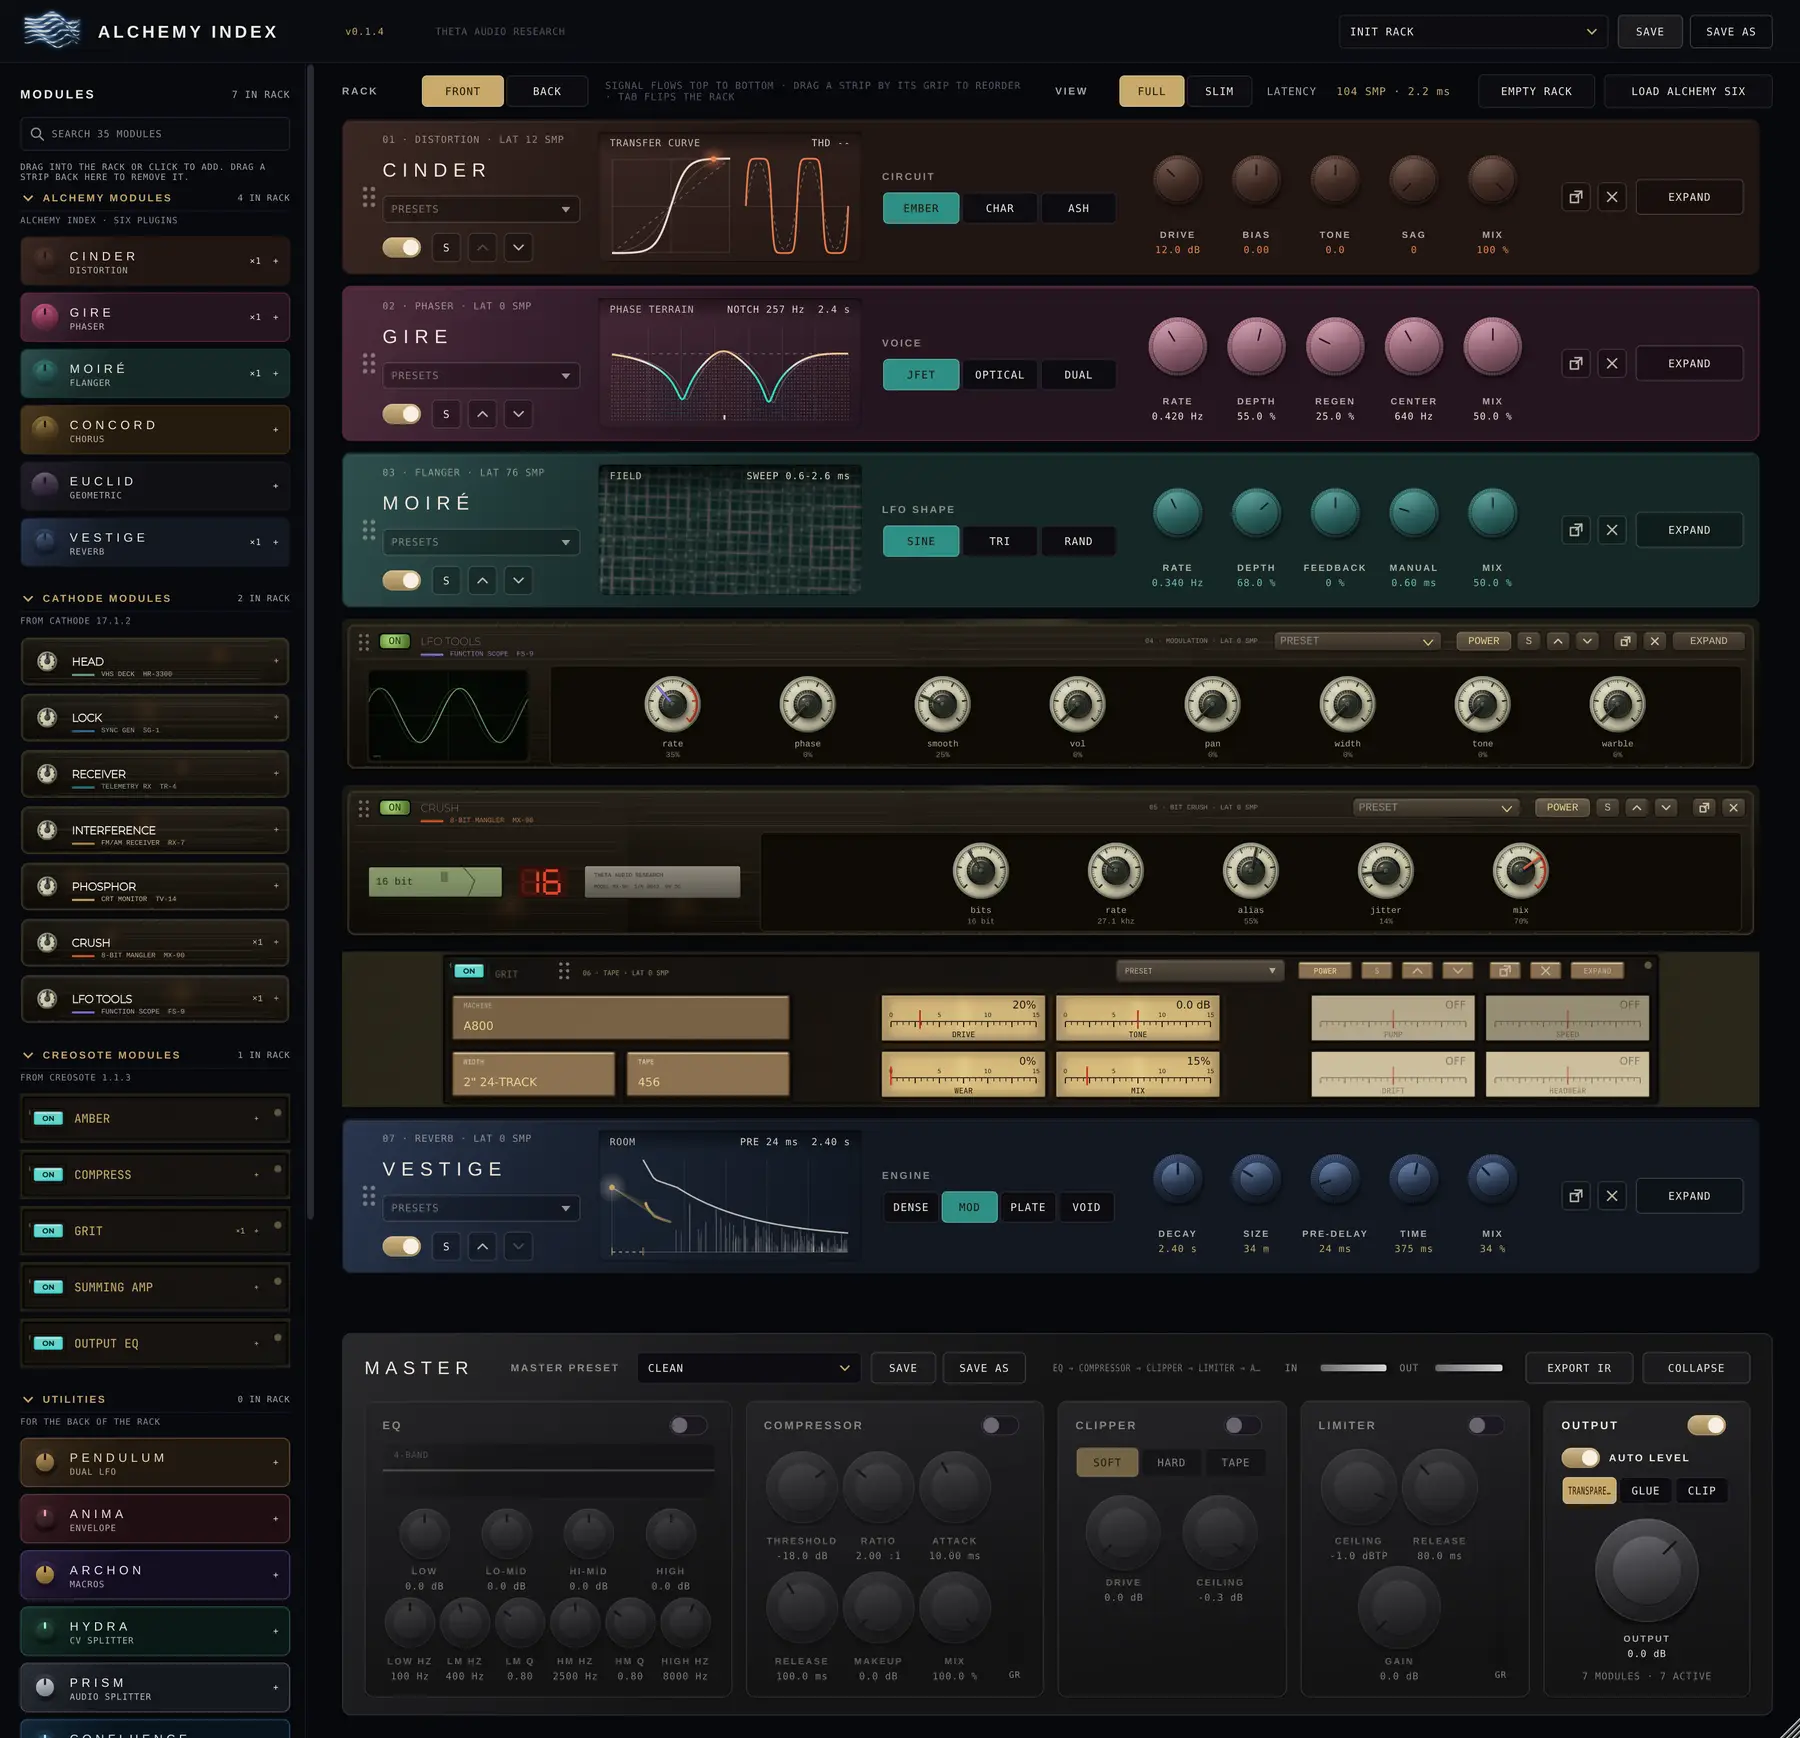Grab the Crush strip drag grip
Screen dimensions: 1800x1738
click(x=364, y=808)
